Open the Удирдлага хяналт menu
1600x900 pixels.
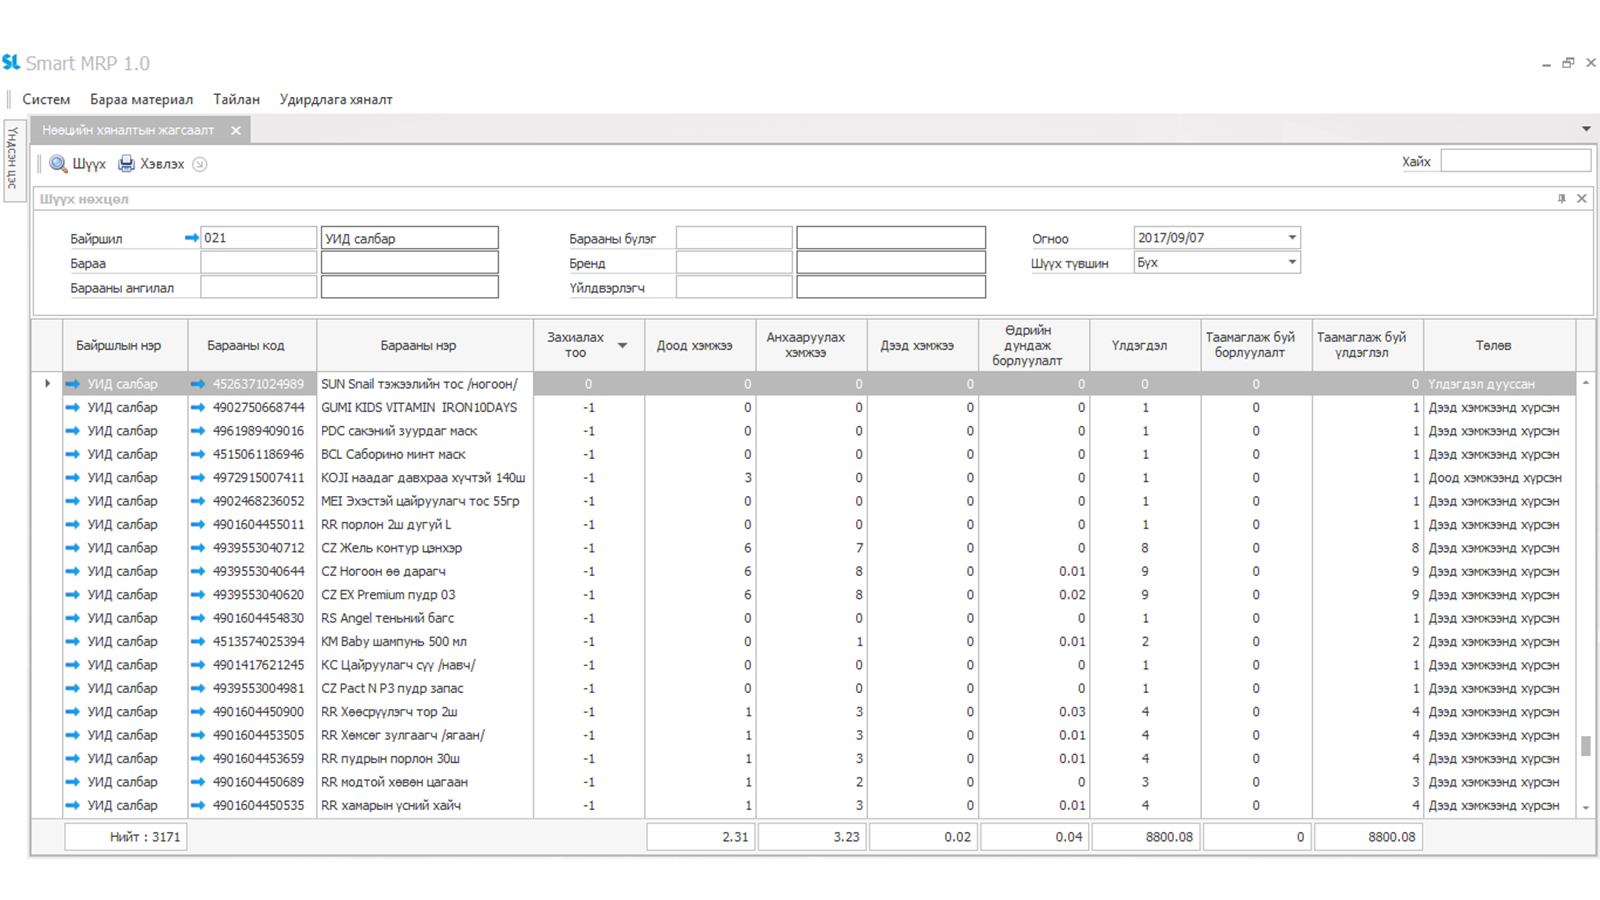click(336, 99)
